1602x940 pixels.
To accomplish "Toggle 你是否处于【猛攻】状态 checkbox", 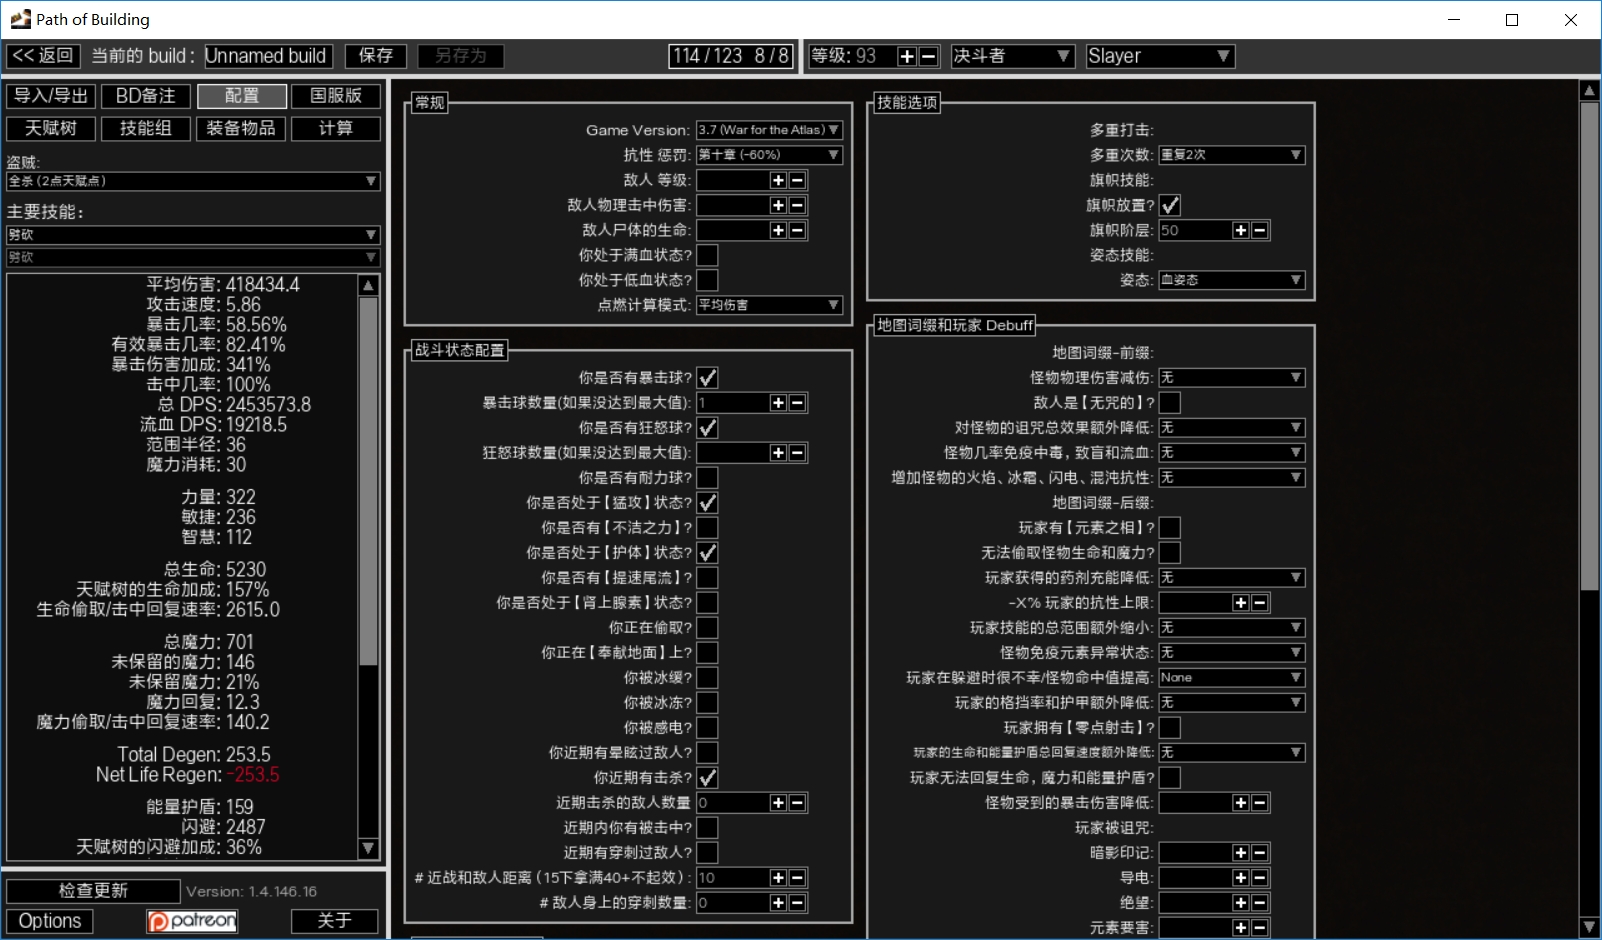I will pyautogui.click(x=707, y=503).
